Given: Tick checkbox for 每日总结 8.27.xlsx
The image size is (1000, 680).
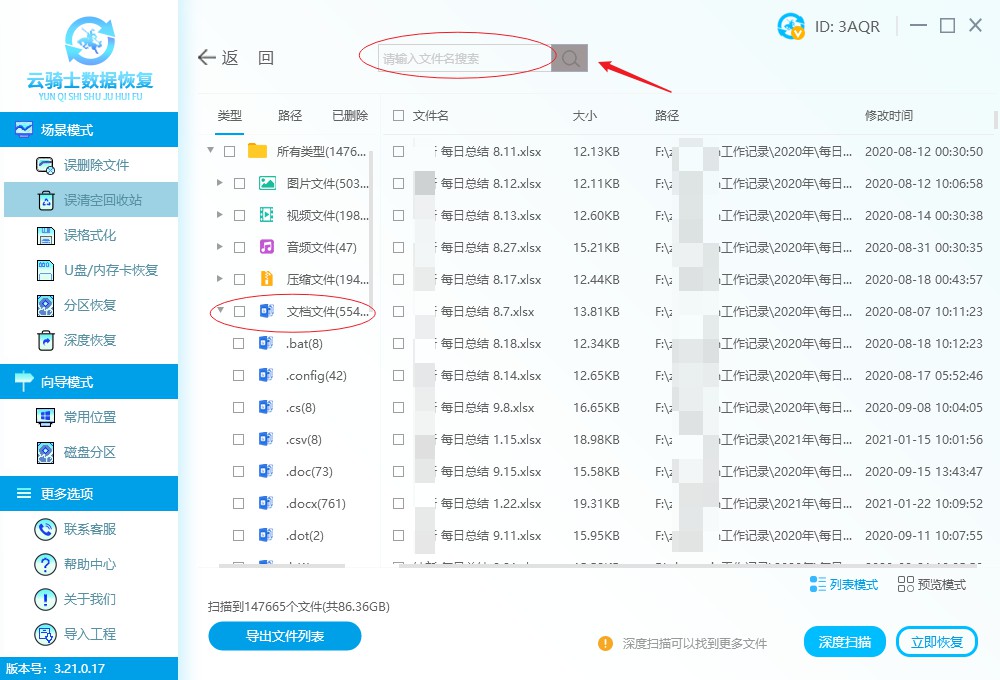Looking at the screenshot, I should (399, 248).
